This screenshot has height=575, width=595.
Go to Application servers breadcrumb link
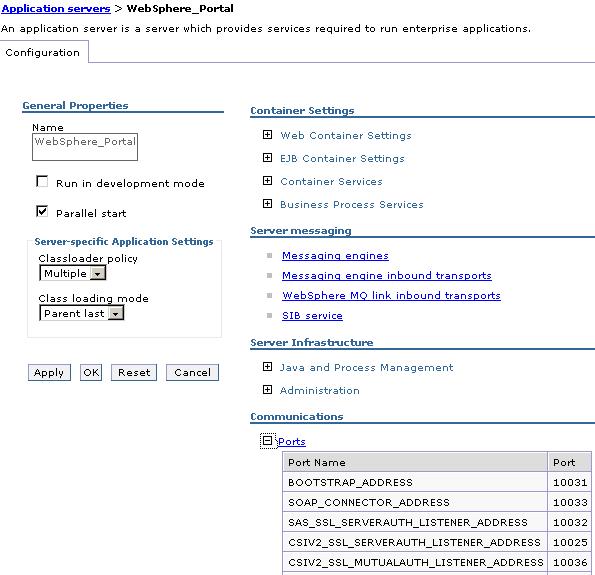[x=56, y=8]
